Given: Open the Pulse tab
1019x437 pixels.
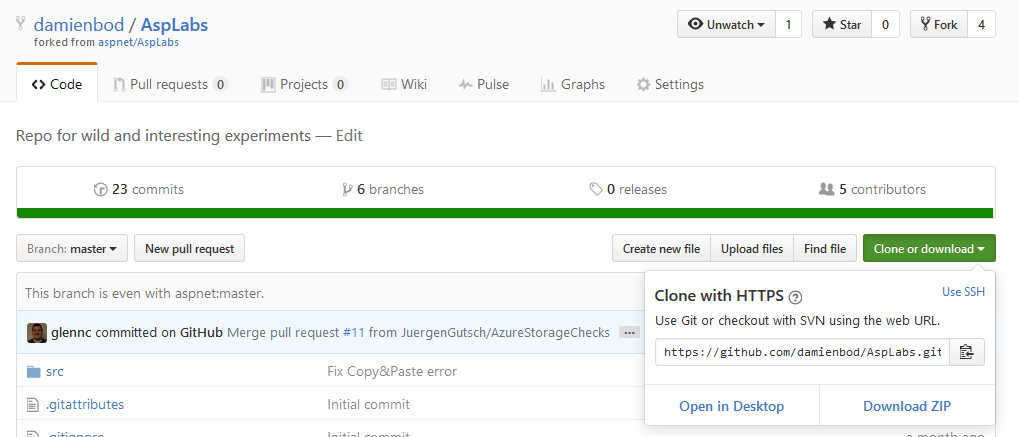Looking at the screenshot, I should point(484,85).
